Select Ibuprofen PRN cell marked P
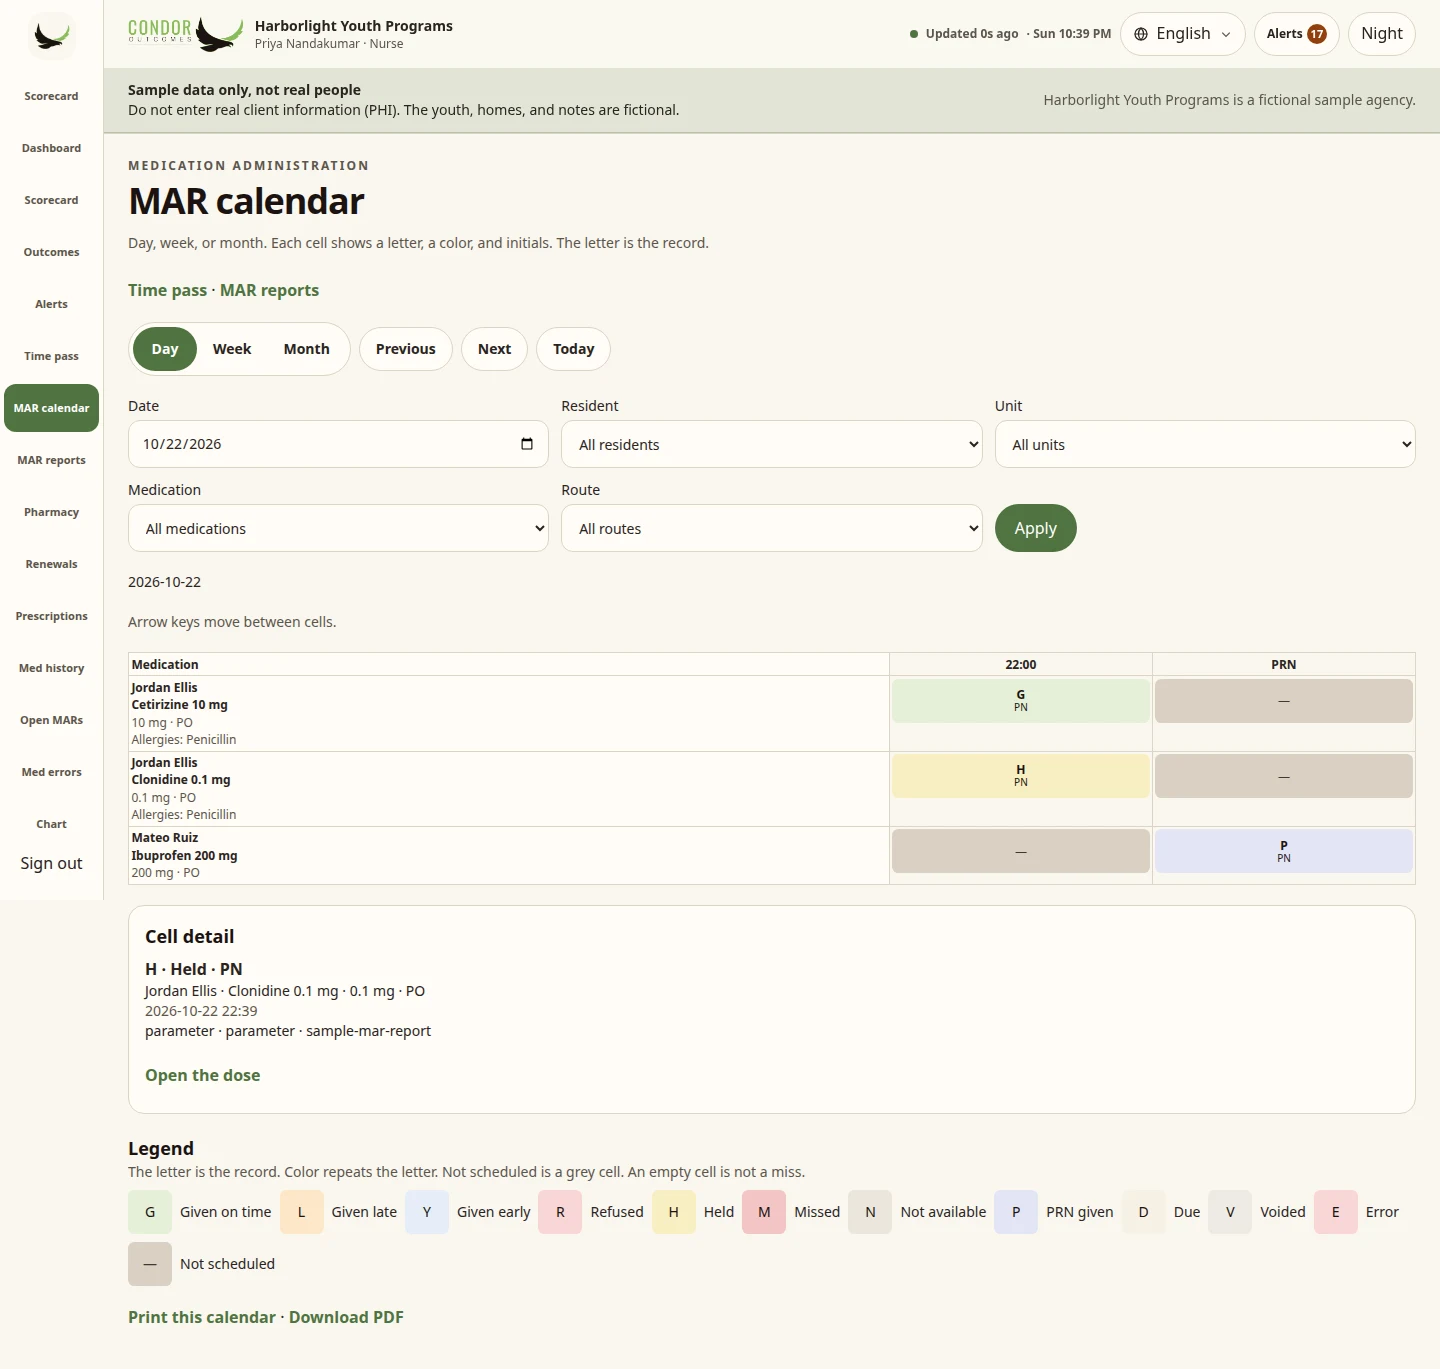Viewport: 1440px width, 1369px height. tap(1284, 851)
